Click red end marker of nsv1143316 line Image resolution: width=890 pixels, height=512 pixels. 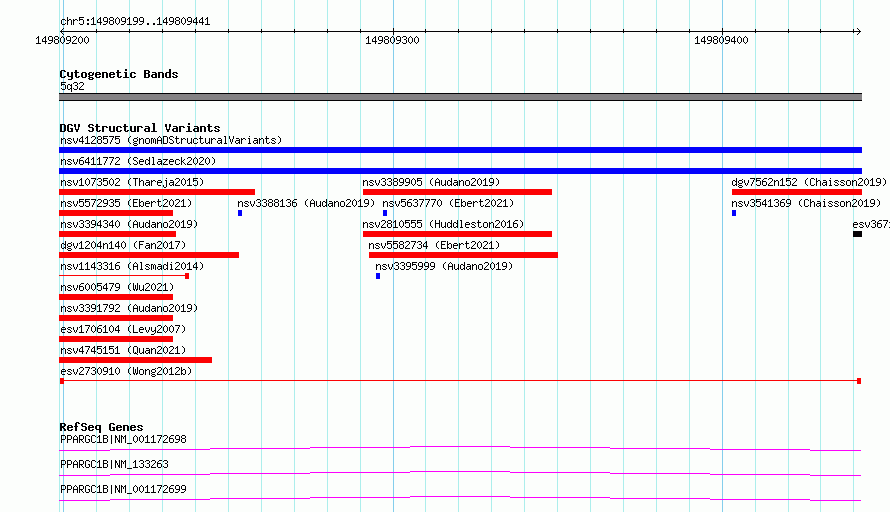(187, 276)
